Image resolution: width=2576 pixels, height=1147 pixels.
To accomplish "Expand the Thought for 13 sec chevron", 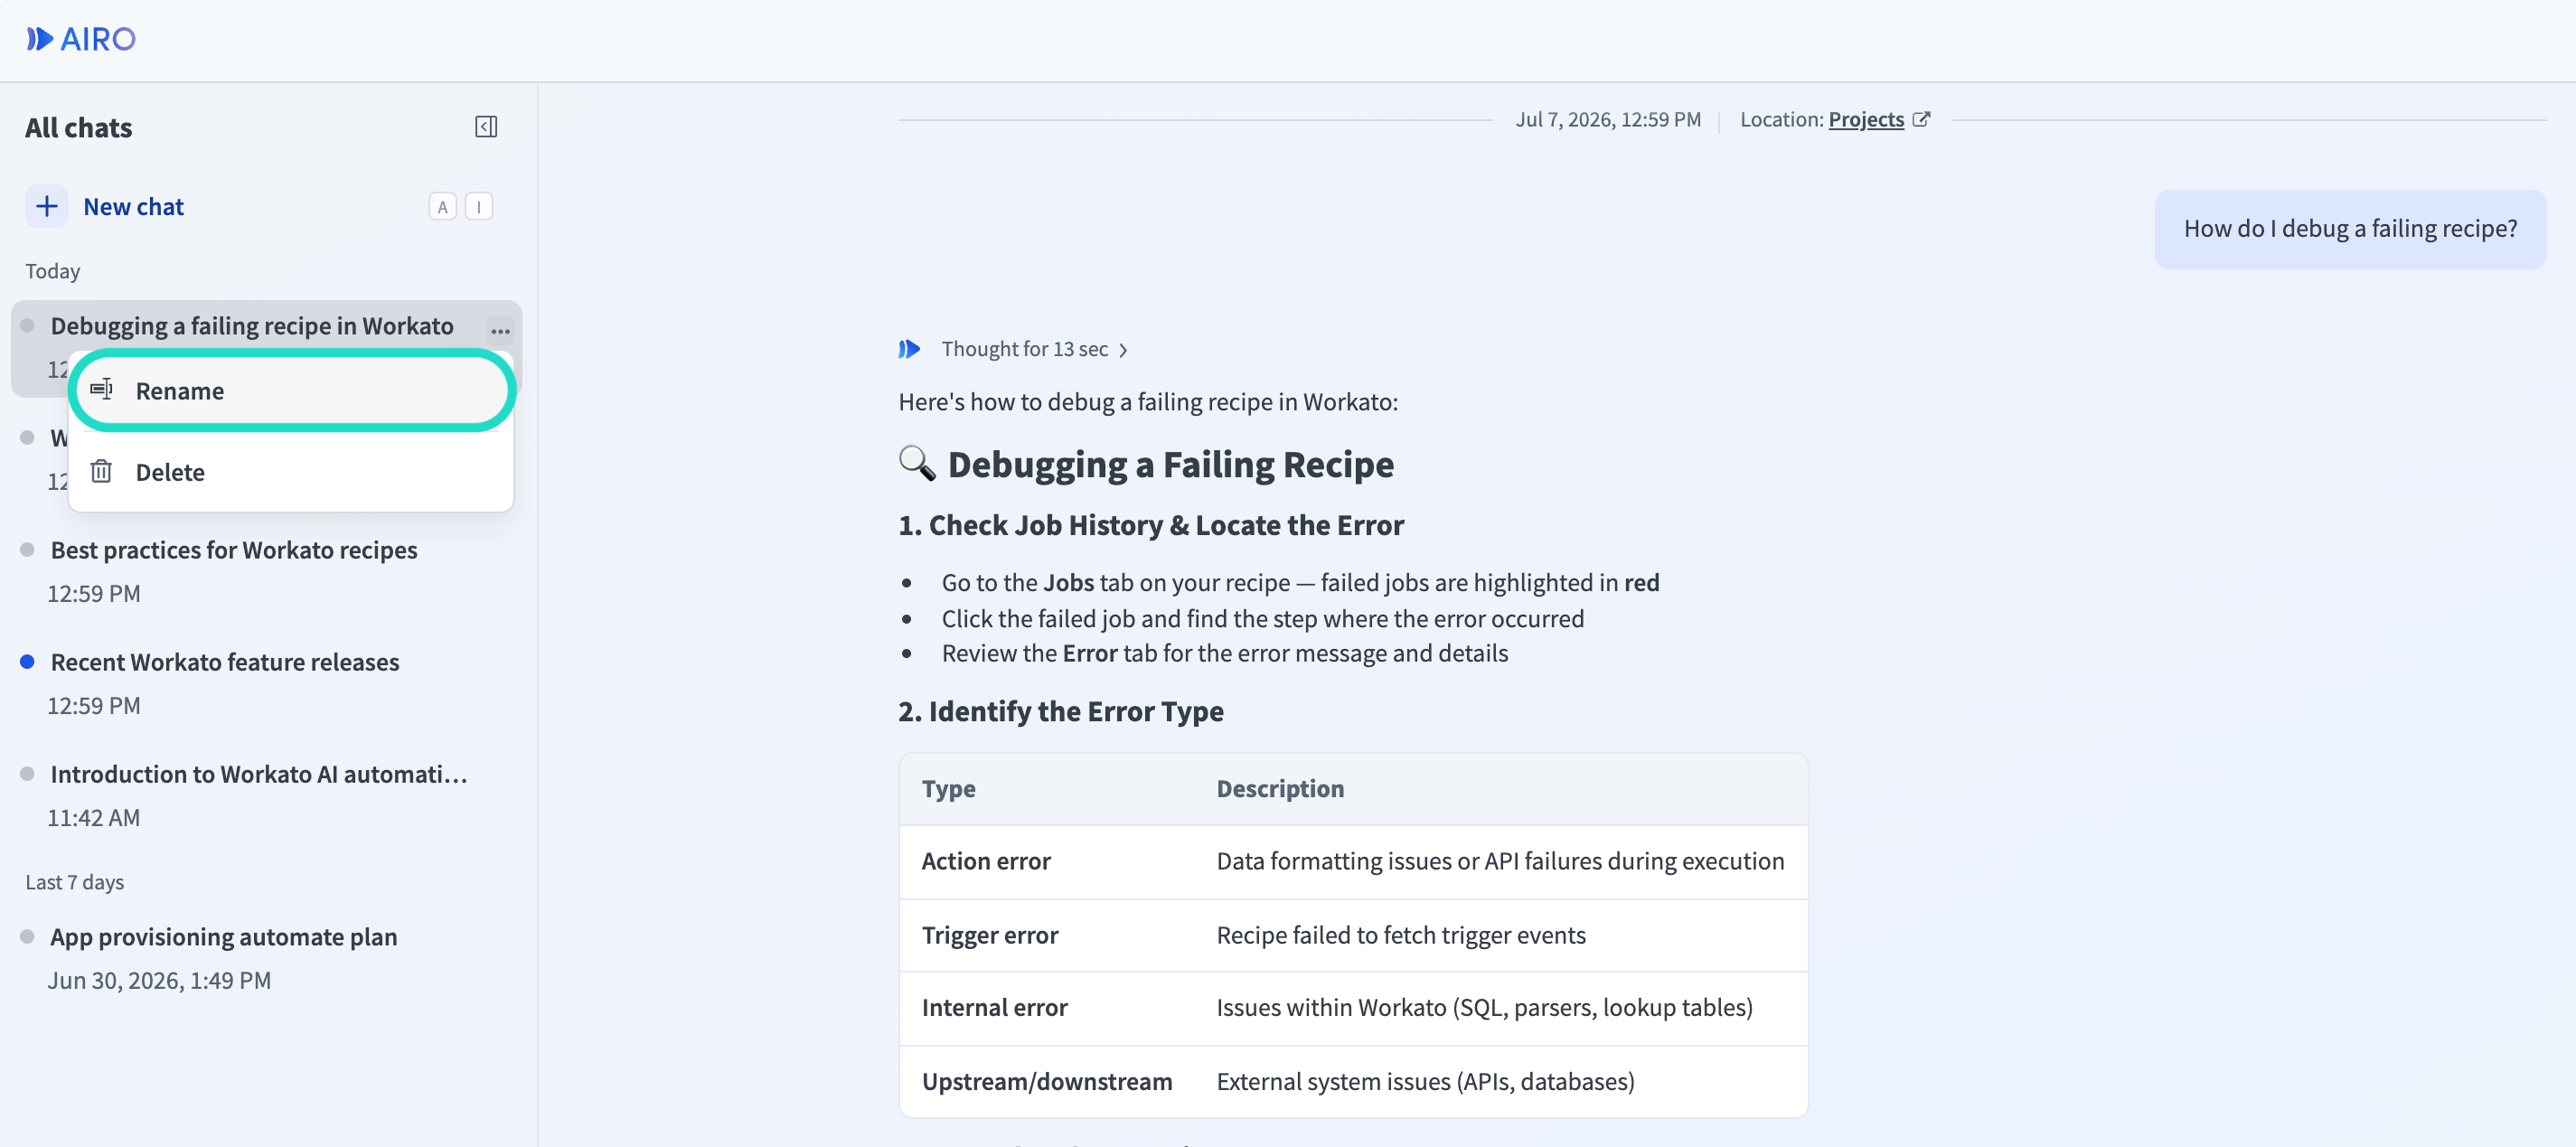I will pyautogui.click(x=1123, y=350).
